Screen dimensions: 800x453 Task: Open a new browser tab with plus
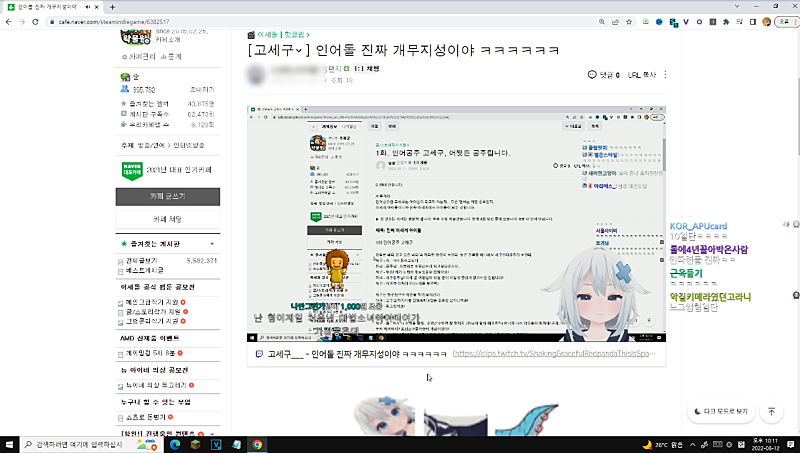click(x=112, y=7)
